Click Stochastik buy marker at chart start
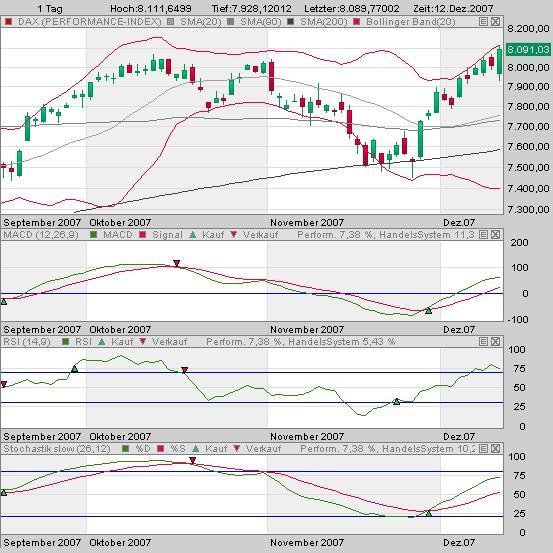 point(4,492)
